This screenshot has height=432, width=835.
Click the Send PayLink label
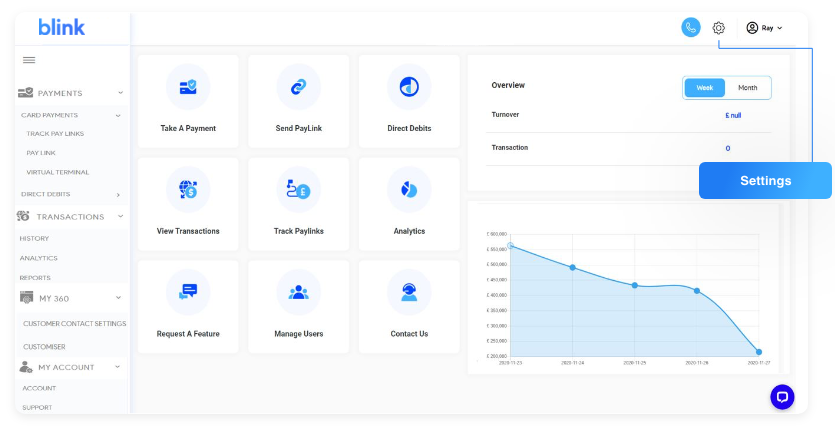click(x=298, y=128)
